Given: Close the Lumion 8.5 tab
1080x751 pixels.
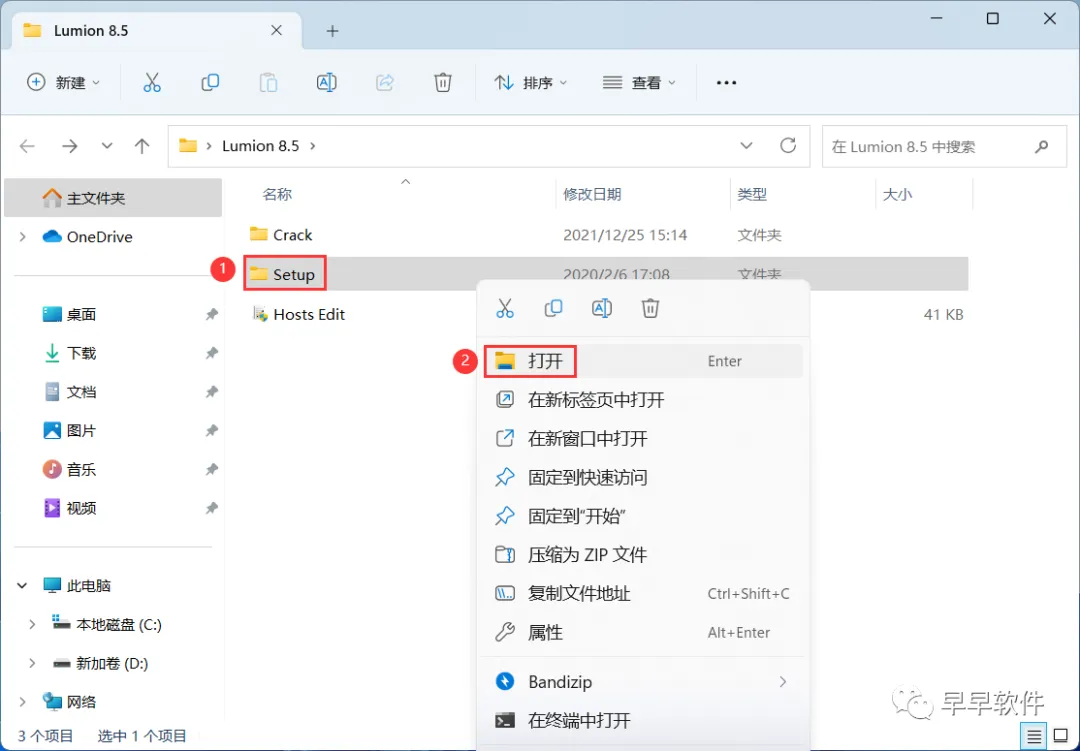Looking at the screenshot, I should [x=276, y=30].
